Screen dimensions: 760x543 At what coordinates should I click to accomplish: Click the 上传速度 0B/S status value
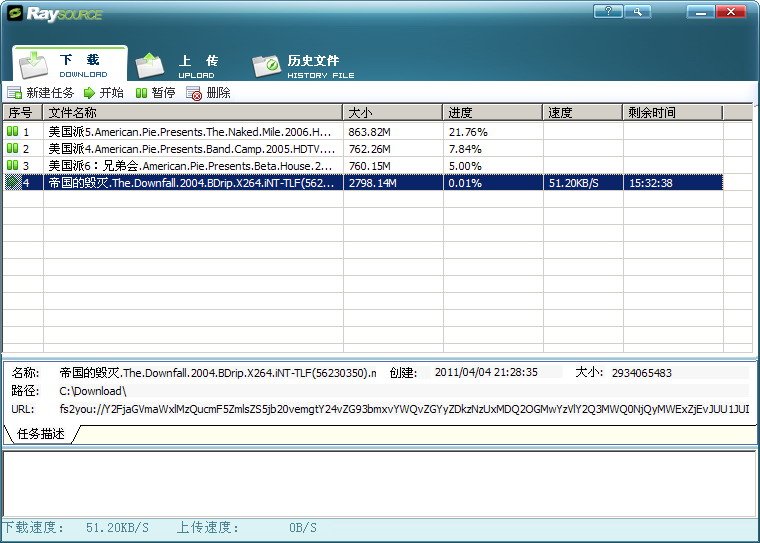click(x=302, y=527)
